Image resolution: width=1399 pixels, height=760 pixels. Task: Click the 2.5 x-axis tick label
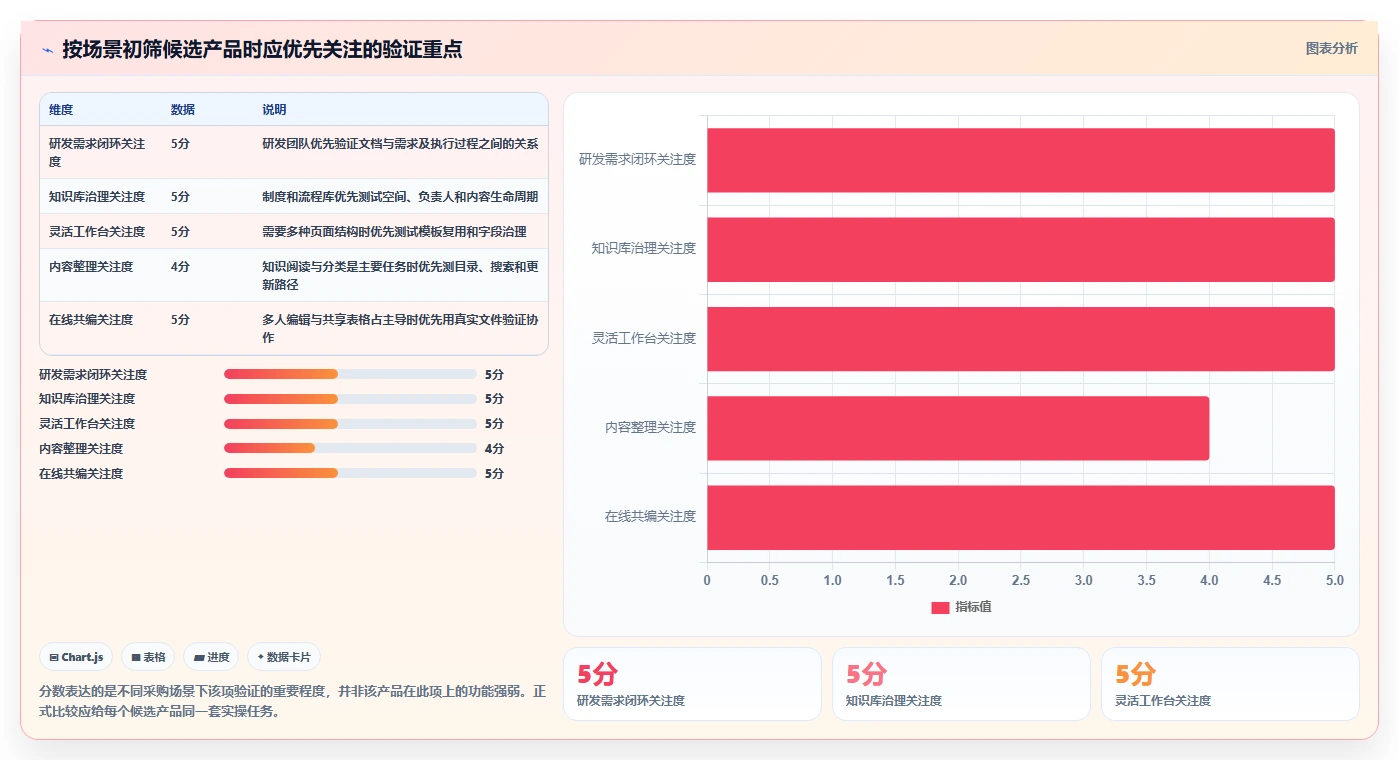pyautogui.click(x=1021, y=581)
